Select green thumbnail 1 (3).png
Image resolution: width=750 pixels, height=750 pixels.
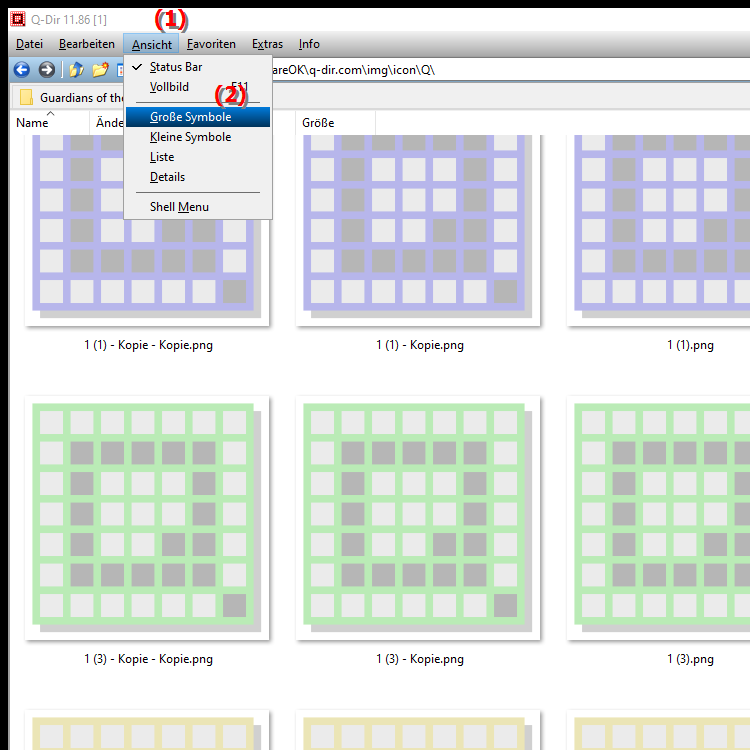659,518
